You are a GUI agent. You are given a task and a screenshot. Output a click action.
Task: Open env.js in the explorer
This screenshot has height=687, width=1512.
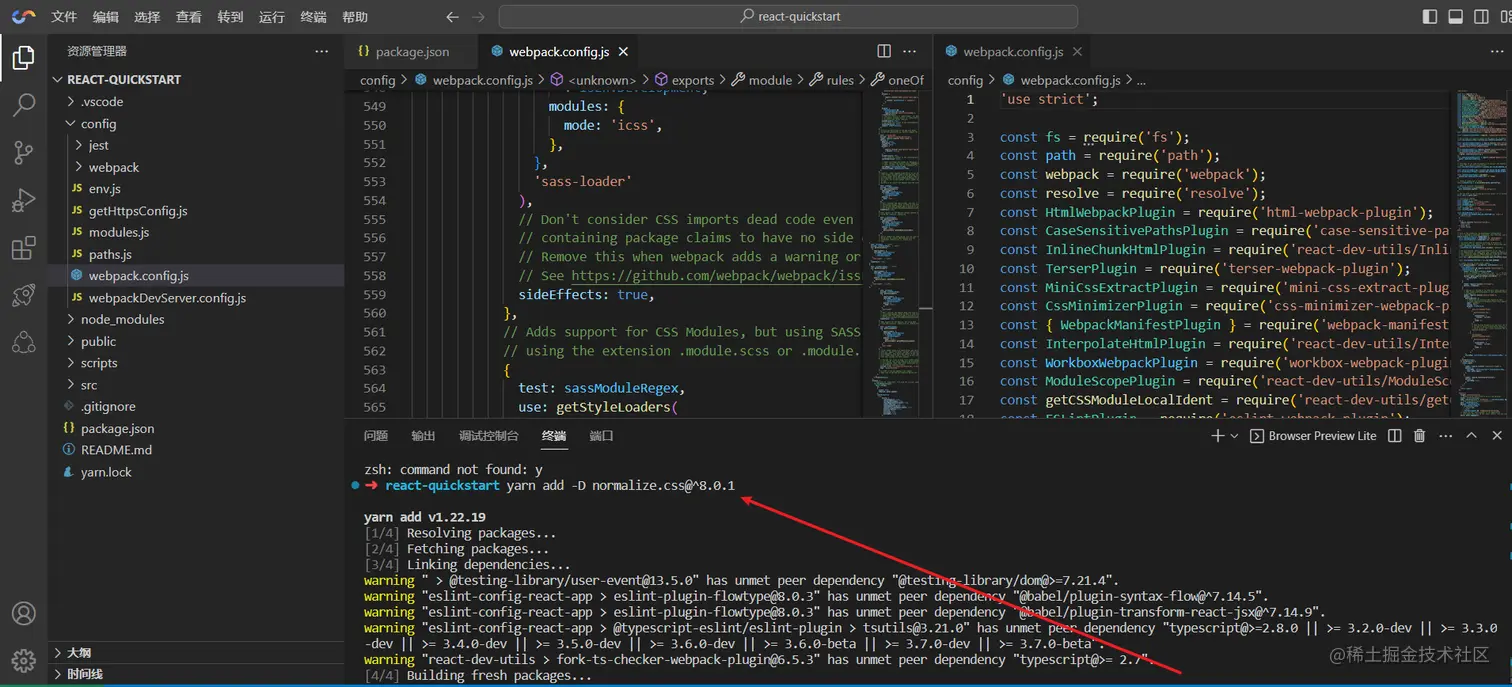196,189
